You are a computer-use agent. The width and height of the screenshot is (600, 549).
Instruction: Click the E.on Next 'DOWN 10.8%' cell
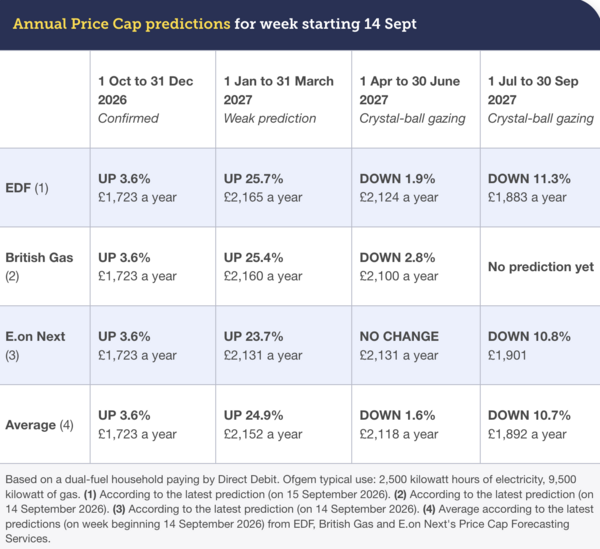(x=540, y=345)
